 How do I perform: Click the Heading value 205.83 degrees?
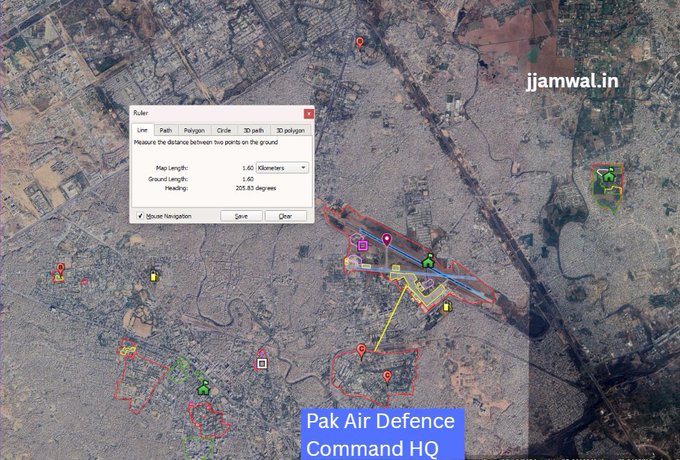[x=256, y=188]
